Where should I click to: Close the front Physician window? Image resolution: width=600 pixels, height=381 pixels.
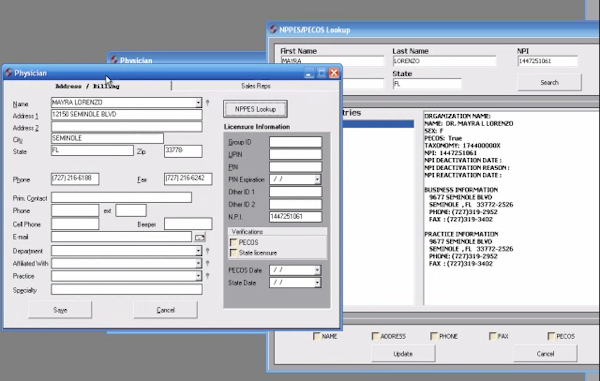tap(334, 73)
